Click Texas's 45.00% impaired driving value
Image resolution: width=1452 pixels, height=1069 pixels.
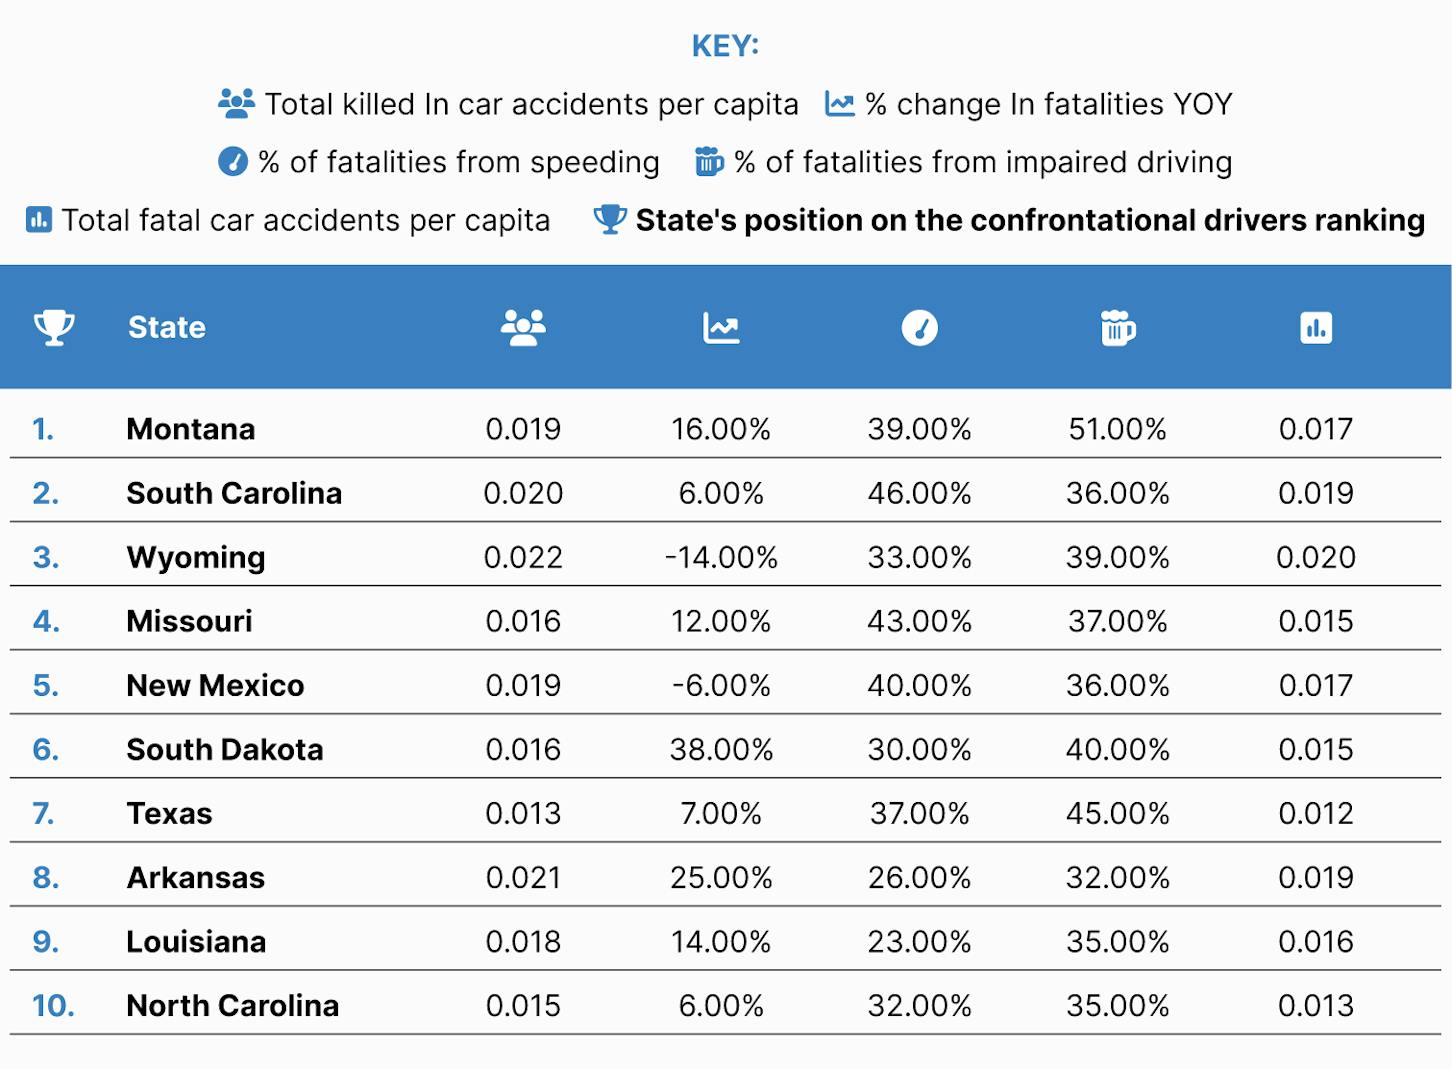[x=1117, y=813]
